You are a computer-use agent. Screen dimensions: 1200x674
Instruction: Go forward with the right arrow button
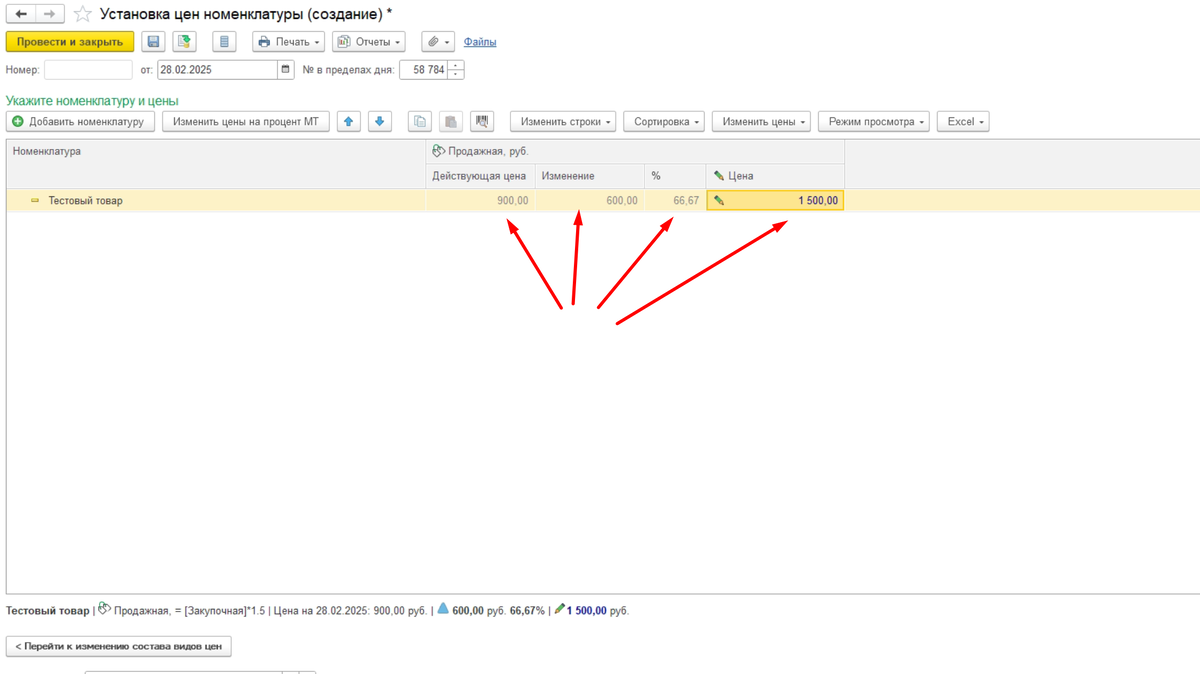pos(50,14)
